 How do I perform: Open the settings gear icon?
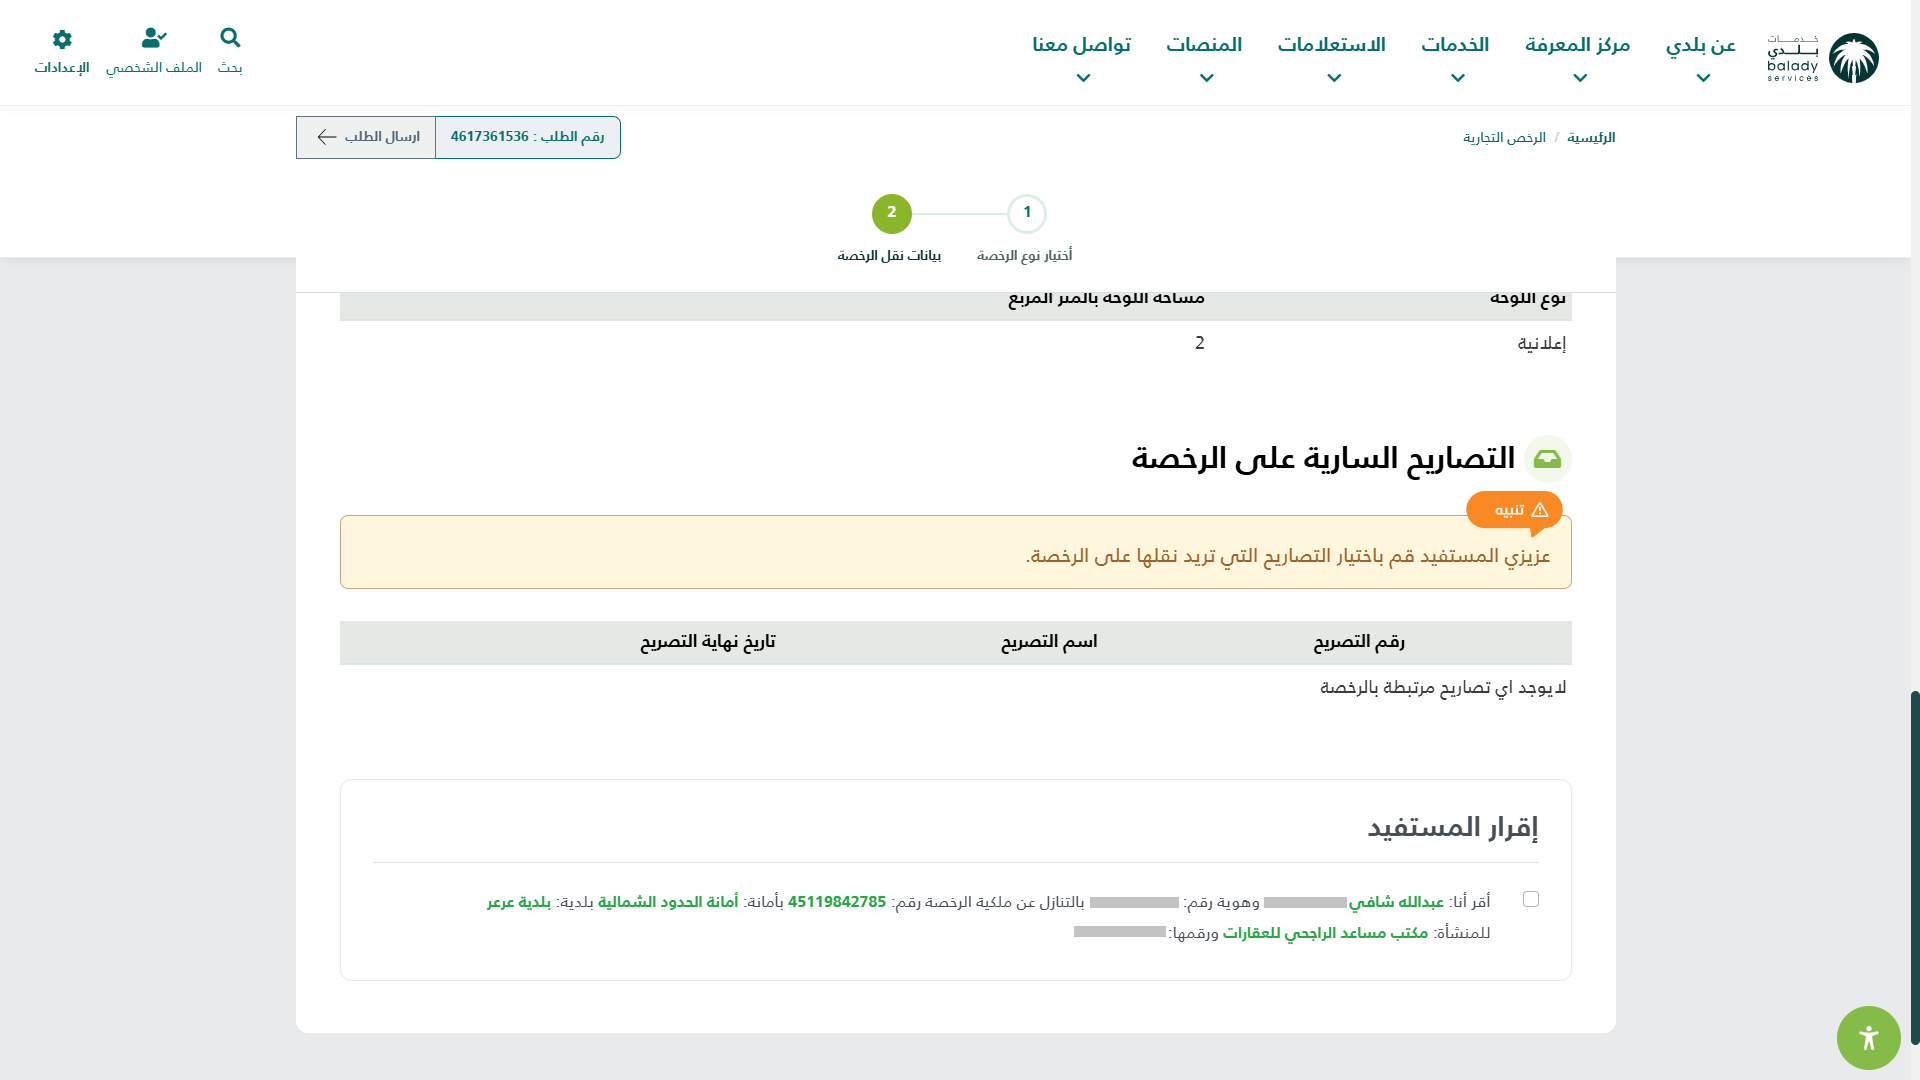coord(62,39)
